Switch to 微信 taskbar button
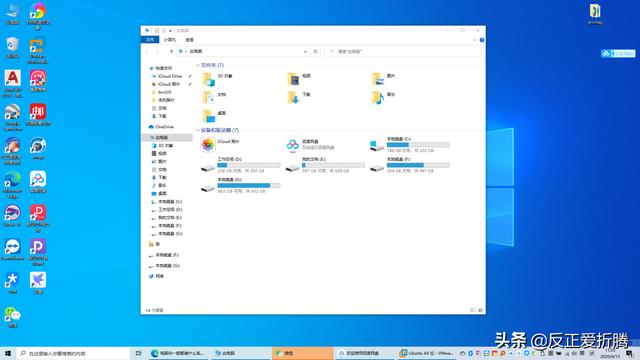The image size is (640, 360). point(303,353)
